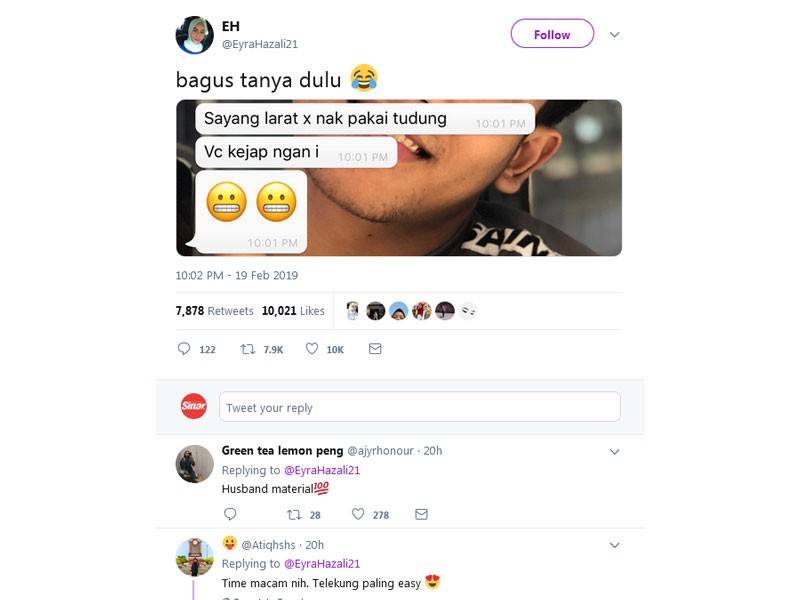
Task: Open the tweet timestamp 10:02 PM - 19 Feb 2019
Action: pyautogui.click(x=236, y=275)
